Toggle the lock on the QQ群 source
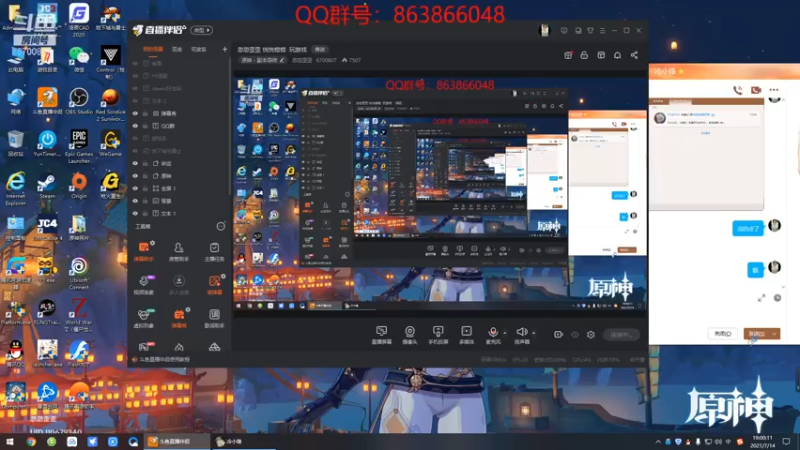The image size is (800, 450). (x=145, y=126)
